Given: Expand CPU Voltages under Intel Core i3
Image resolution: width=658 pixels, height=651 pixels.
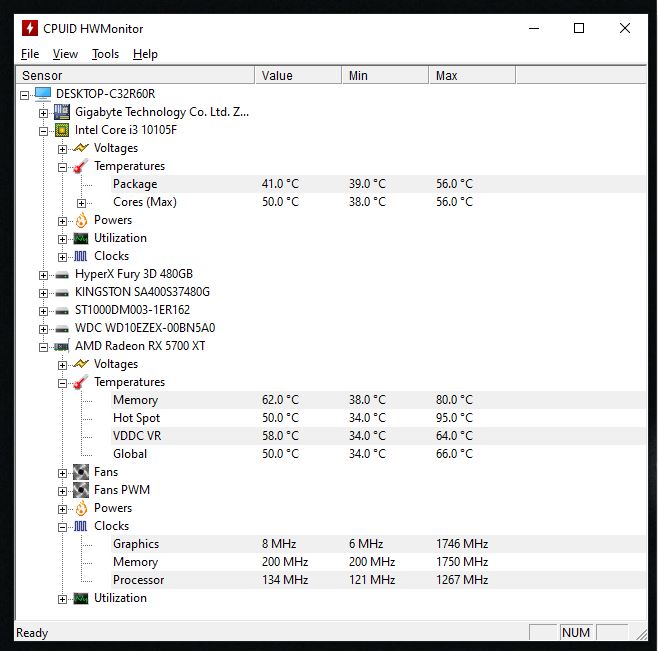Looking at the screenshot, I should tap(62, 149).
